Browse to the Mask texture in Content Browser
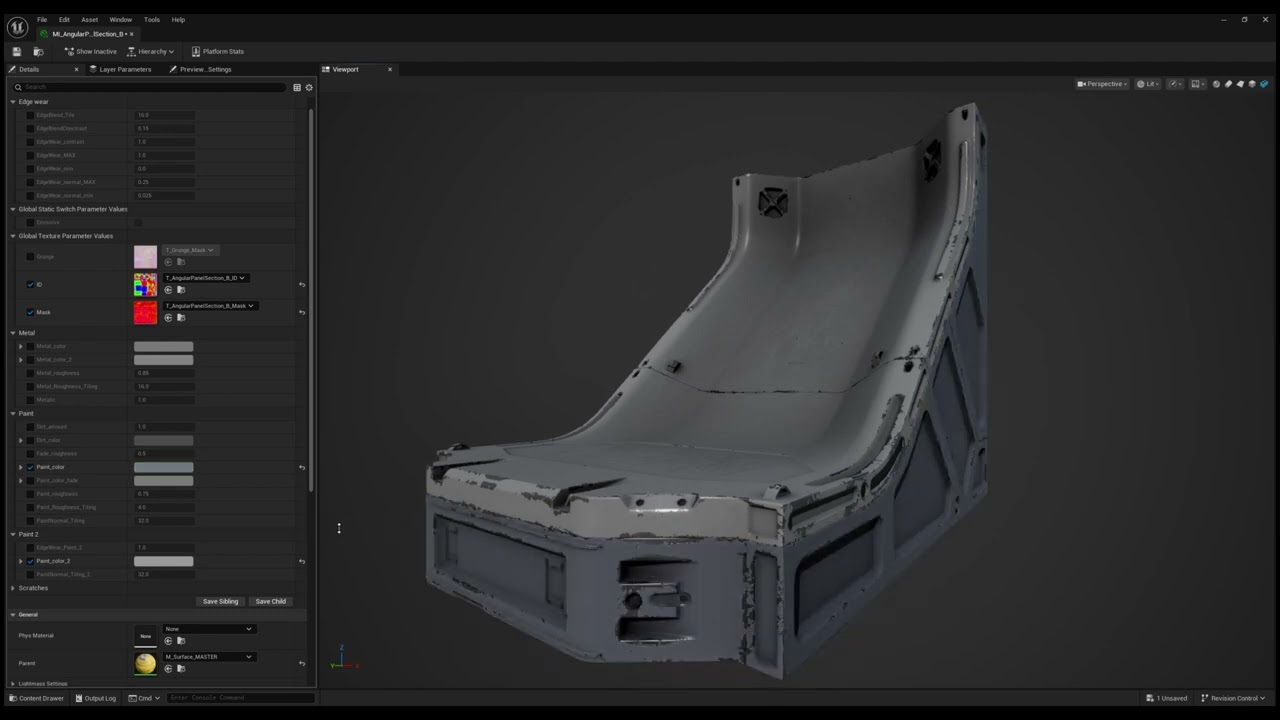 [x=181, y=318]
